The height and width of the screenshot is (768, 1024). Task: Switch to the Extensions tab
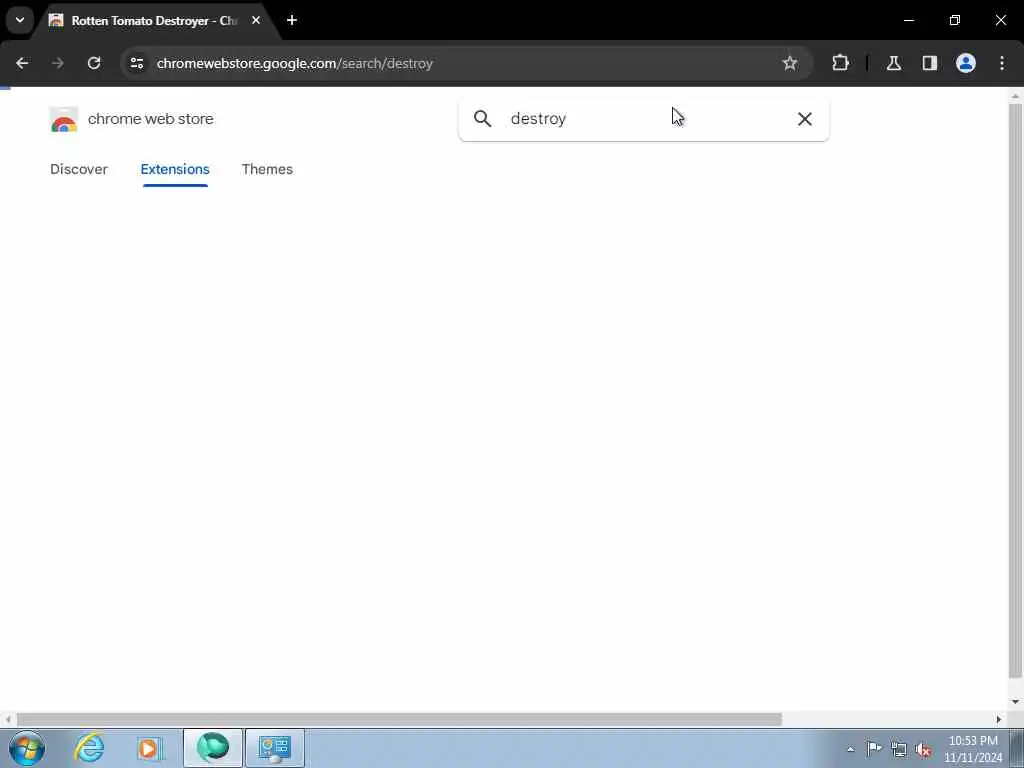(x=175, y=169)
